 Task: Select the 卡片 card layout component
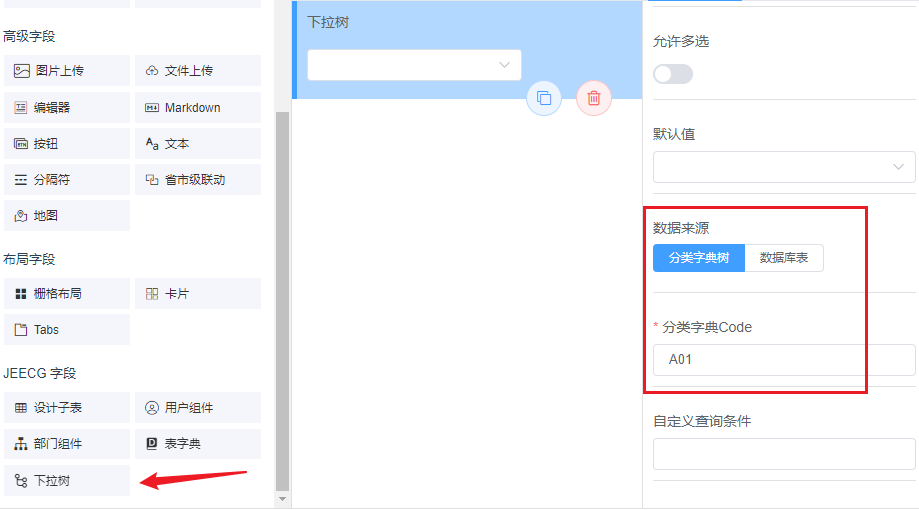[x=198, y=294]
